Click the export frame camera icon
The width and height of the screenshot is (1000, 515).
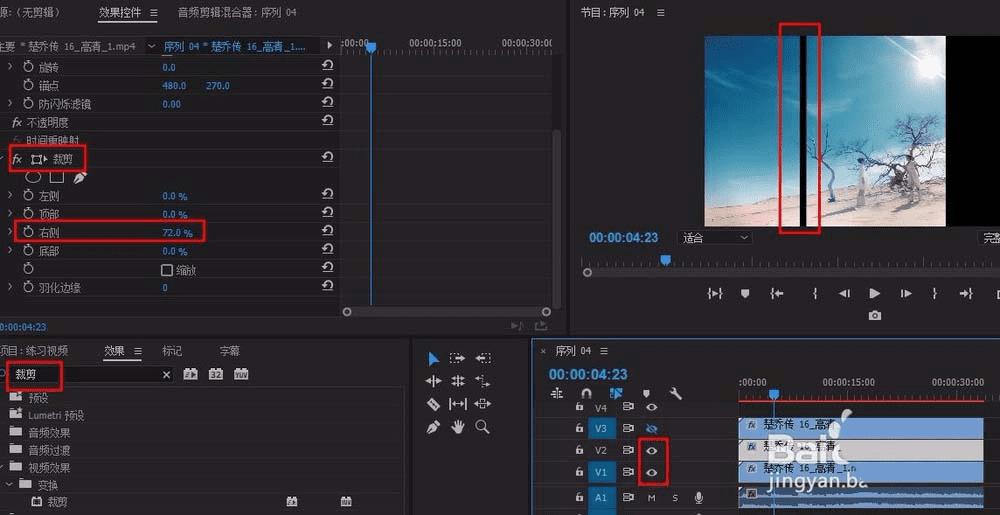pos(875,316)
